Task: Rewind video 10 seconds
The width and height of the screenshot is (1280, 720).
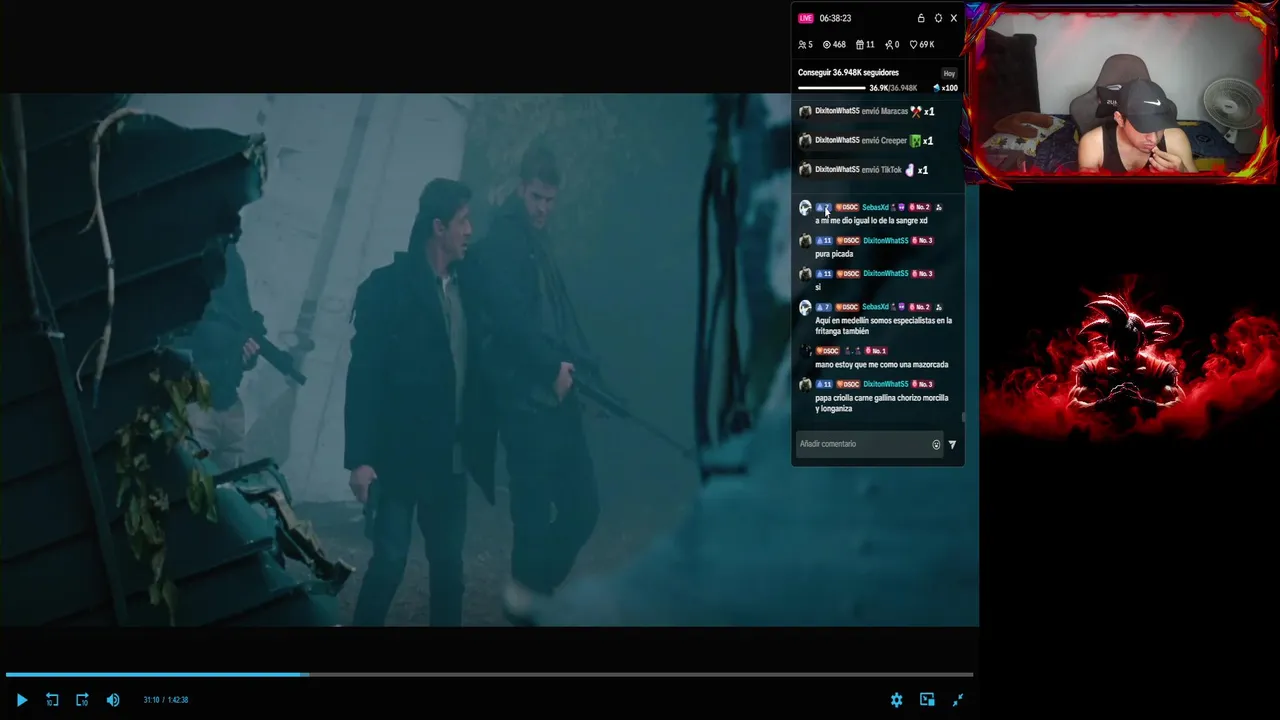Action: (x=52, y=700)
